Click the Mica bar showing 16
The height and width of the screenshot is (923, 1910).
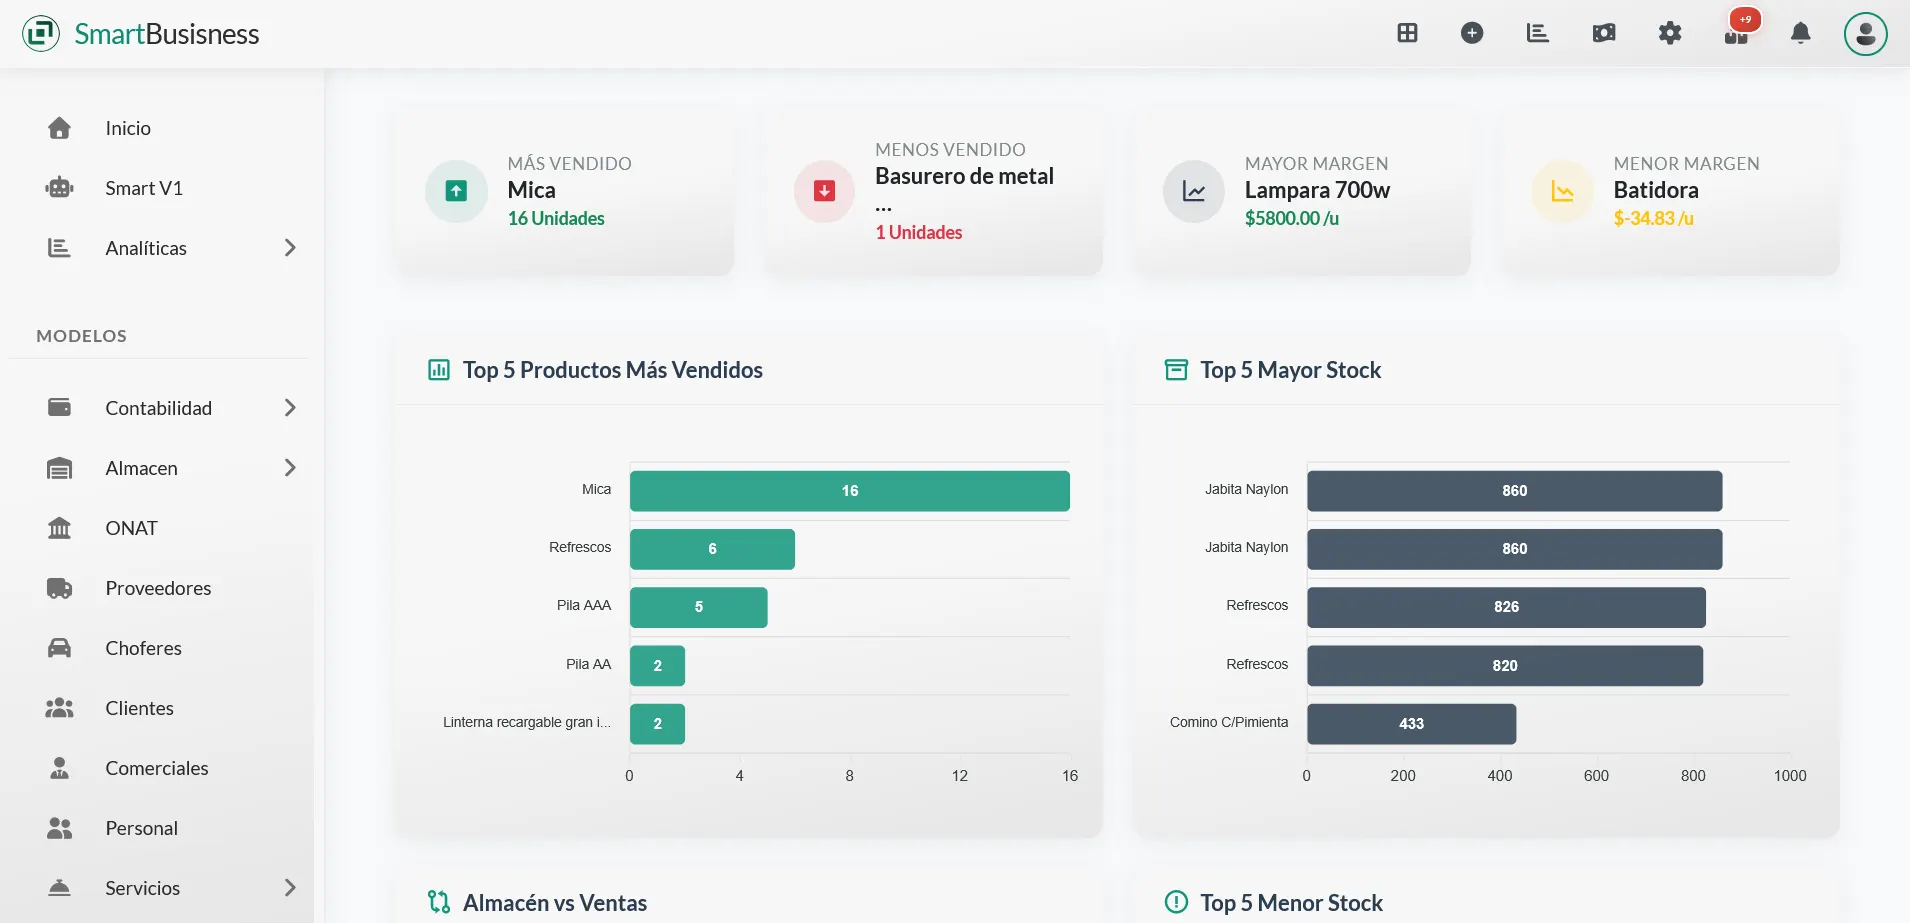click(x=850, y=491)
